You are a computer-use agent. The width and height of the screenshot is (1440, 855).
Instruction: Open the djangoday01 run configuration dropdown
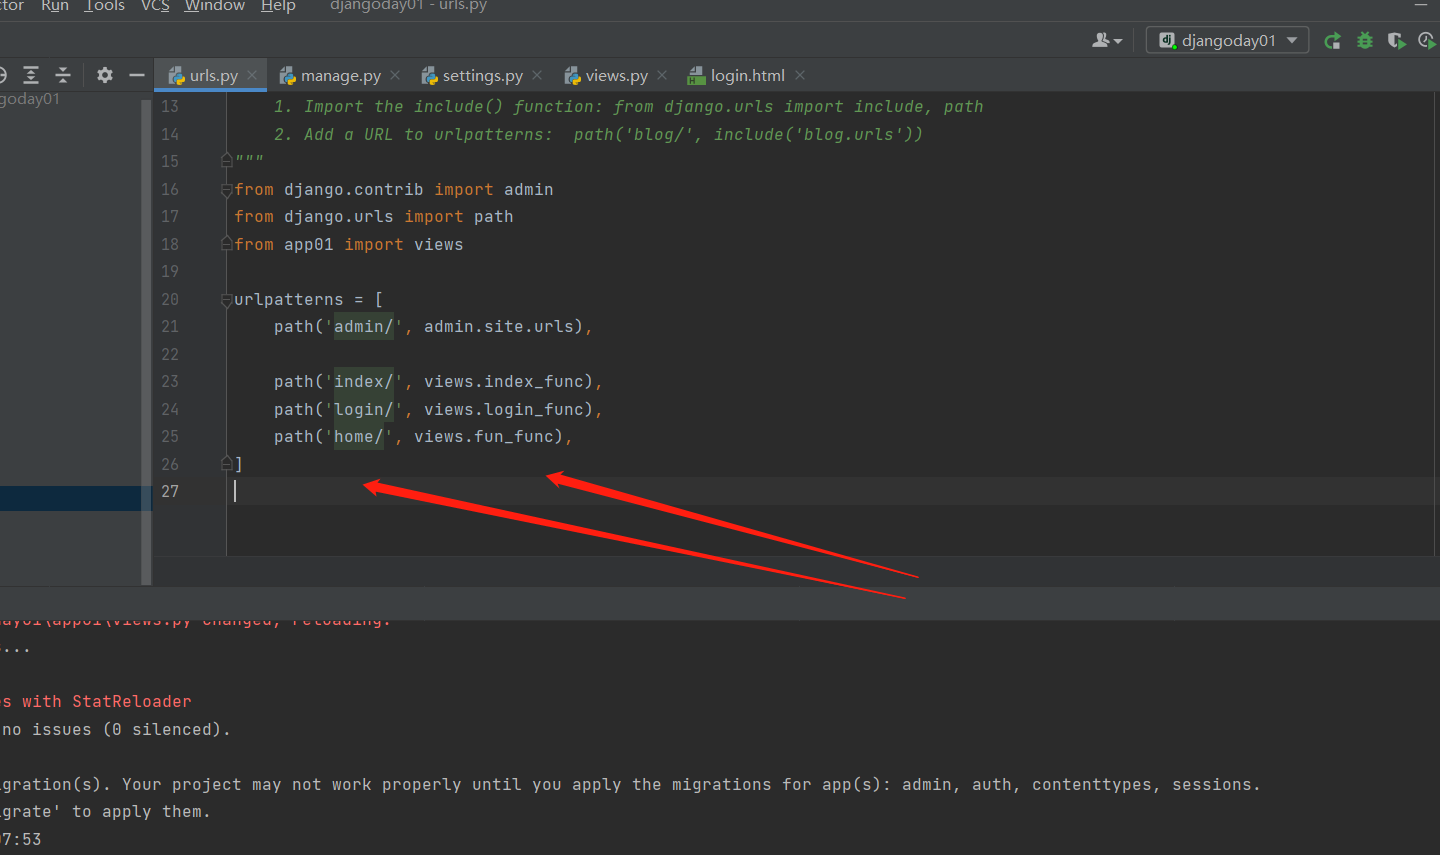point(1227,41)
